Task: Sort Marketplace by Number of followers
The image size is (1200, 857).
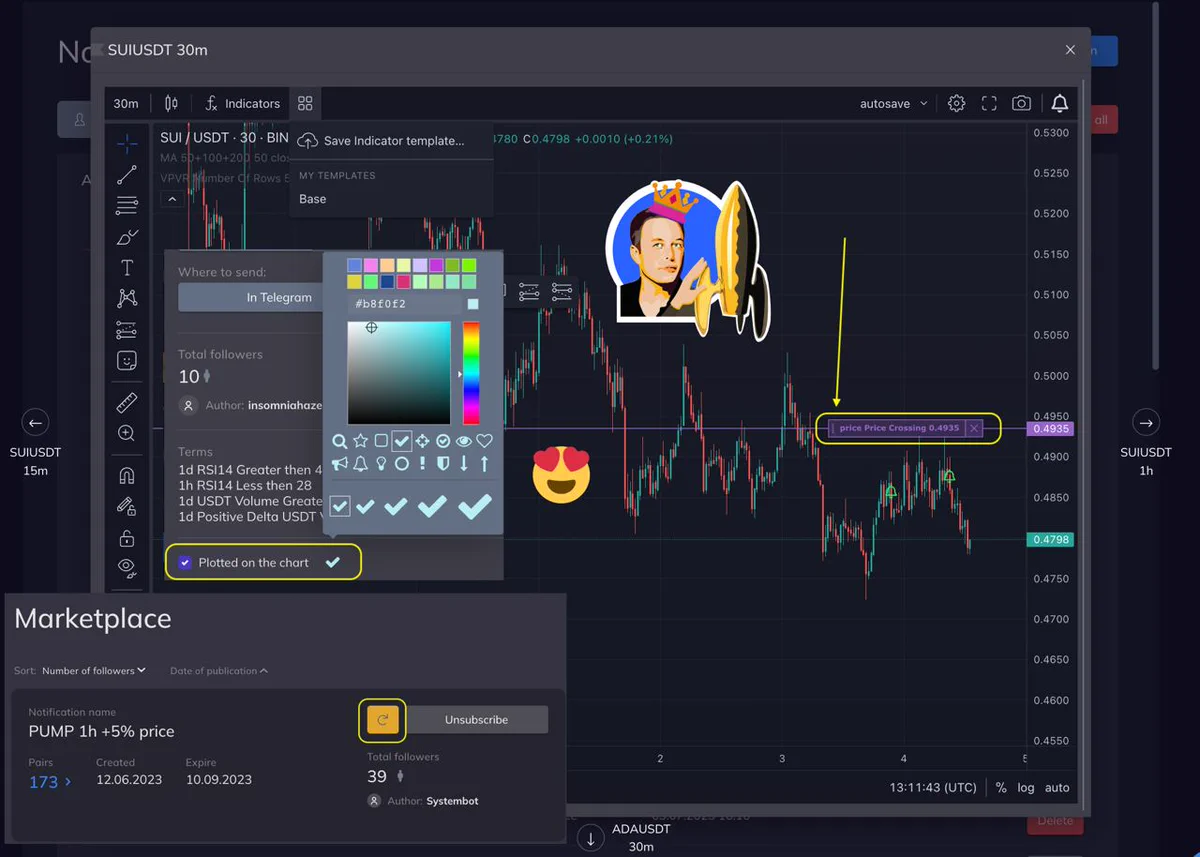Action: [x=94, y=671]
